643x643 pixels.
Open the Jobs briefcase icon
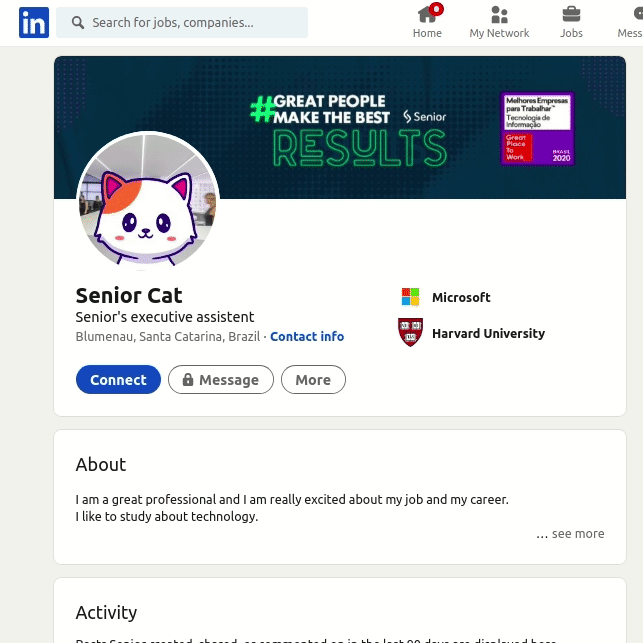pyautogui.click(x=571, y=15)
